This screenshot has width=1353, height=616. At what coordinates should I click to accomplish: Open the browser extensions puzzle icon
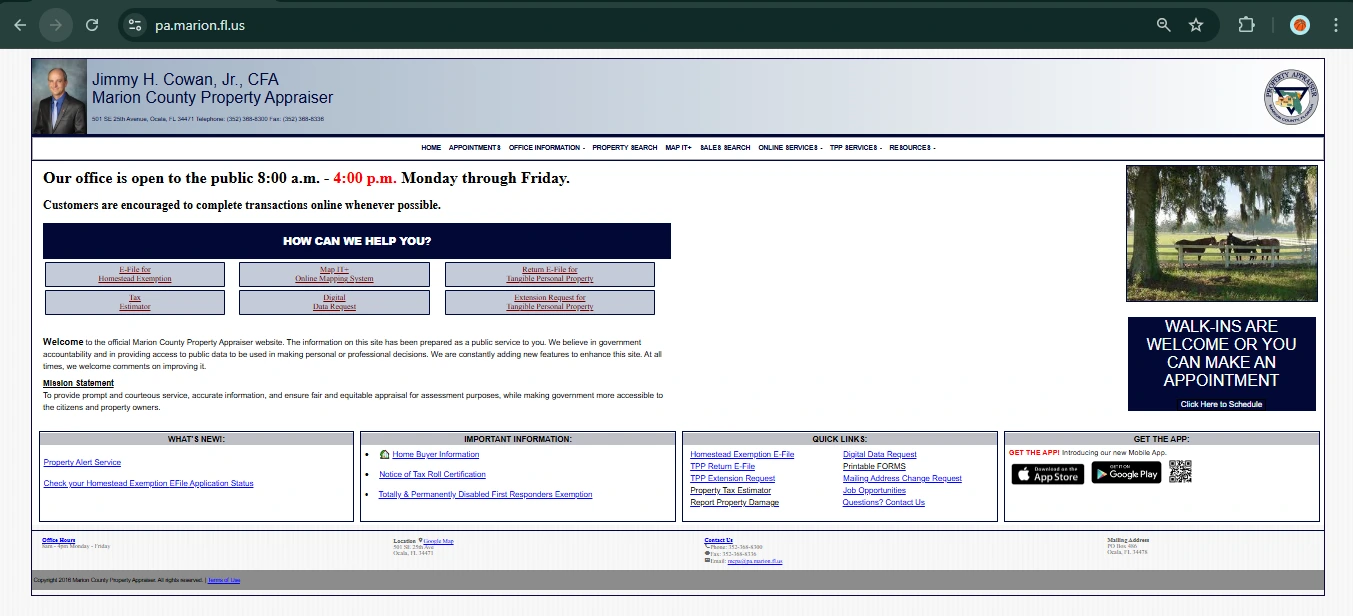click(x=1246, y=25)
